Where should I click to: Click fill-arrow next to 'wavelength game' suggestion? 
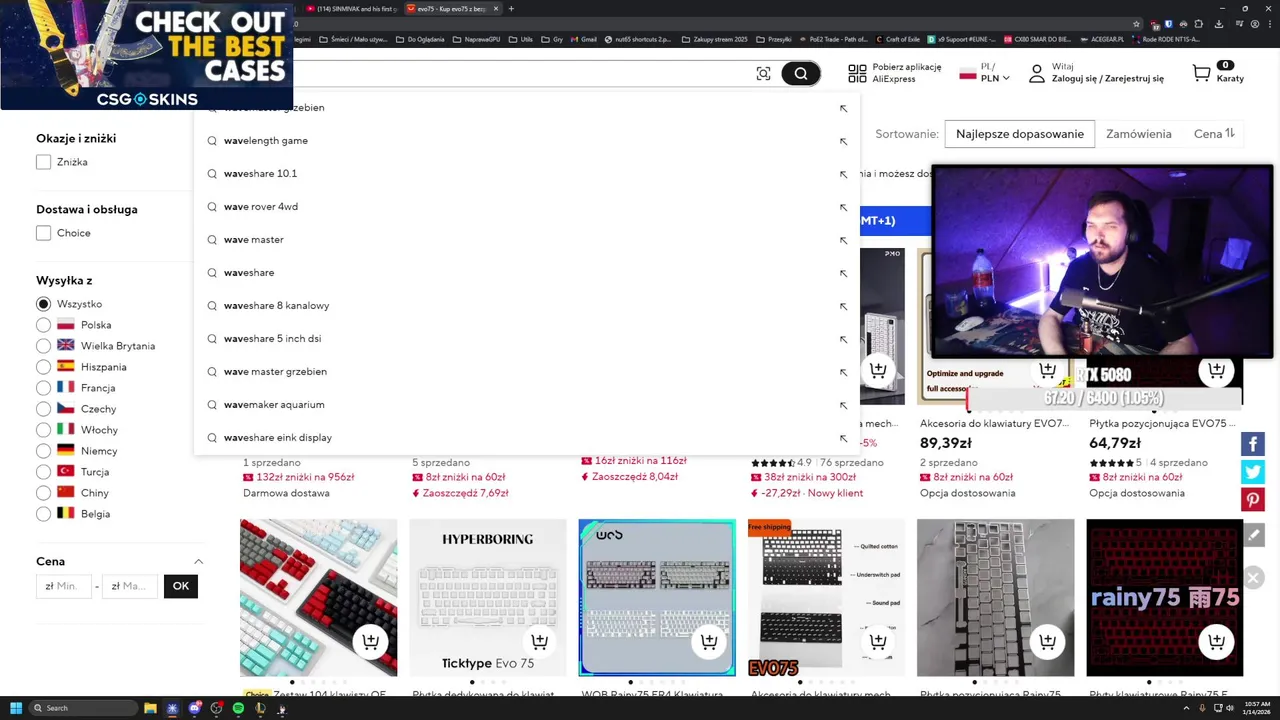pos(843,141)
